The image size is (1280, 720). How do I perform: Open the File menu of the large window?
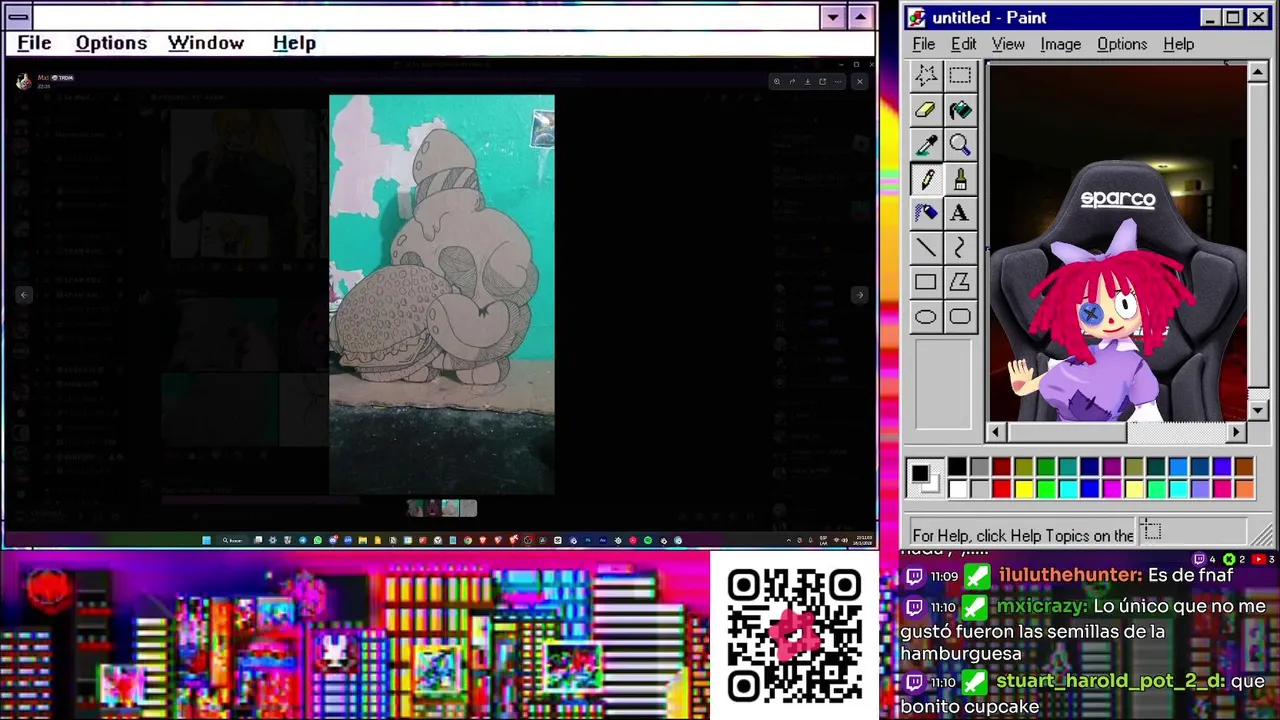coord(34,43)
